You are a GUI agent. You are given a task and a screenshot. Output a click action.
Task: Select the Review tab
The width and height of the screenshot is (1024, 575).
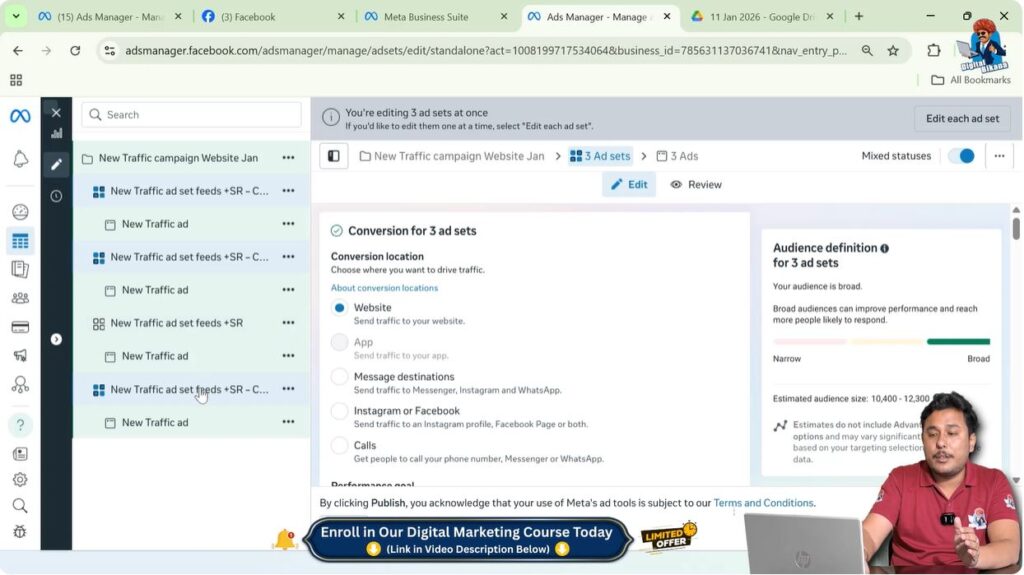tap(696, 184)
